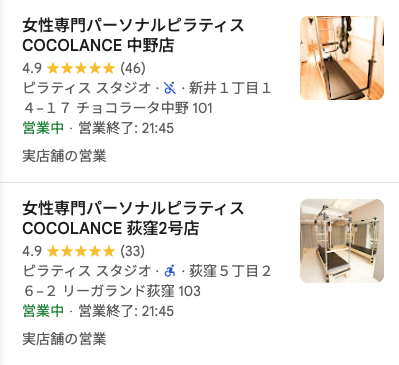Click 実店舗の営業 under Nakano listing
Screen dimensions: 399x365
pos(64,156)
